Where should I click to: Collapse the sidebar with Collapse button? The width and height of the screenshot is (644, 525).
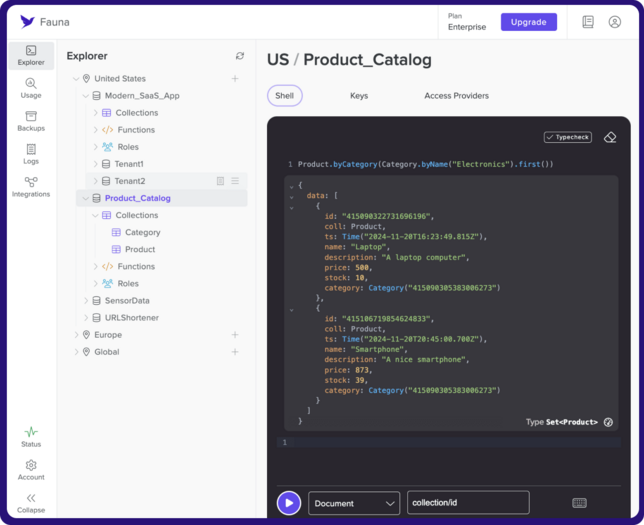click(x=31, y=502)
